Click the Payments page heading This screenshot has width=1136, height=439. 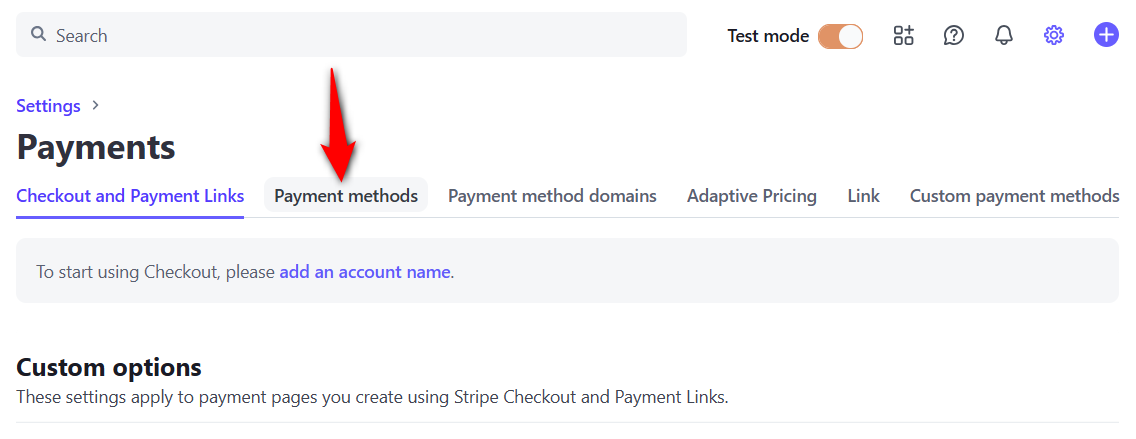click(x=96, y=147)
